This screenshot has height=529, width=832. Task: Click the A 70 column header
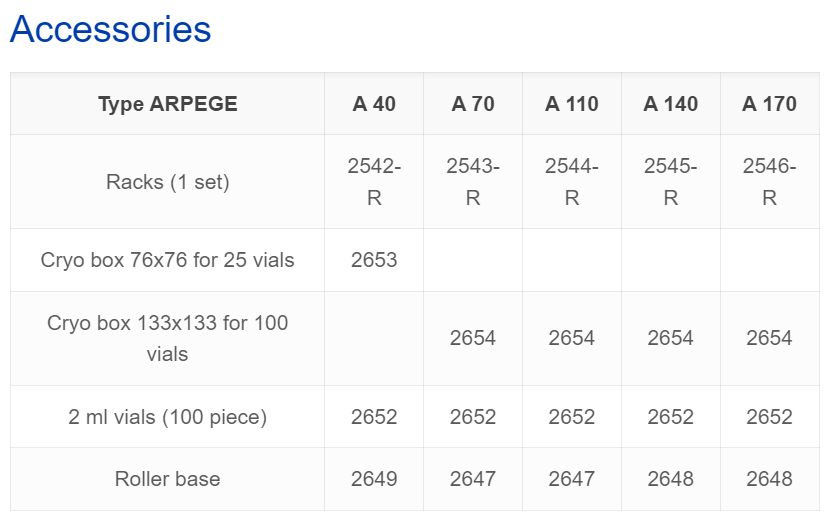point(473,104)
